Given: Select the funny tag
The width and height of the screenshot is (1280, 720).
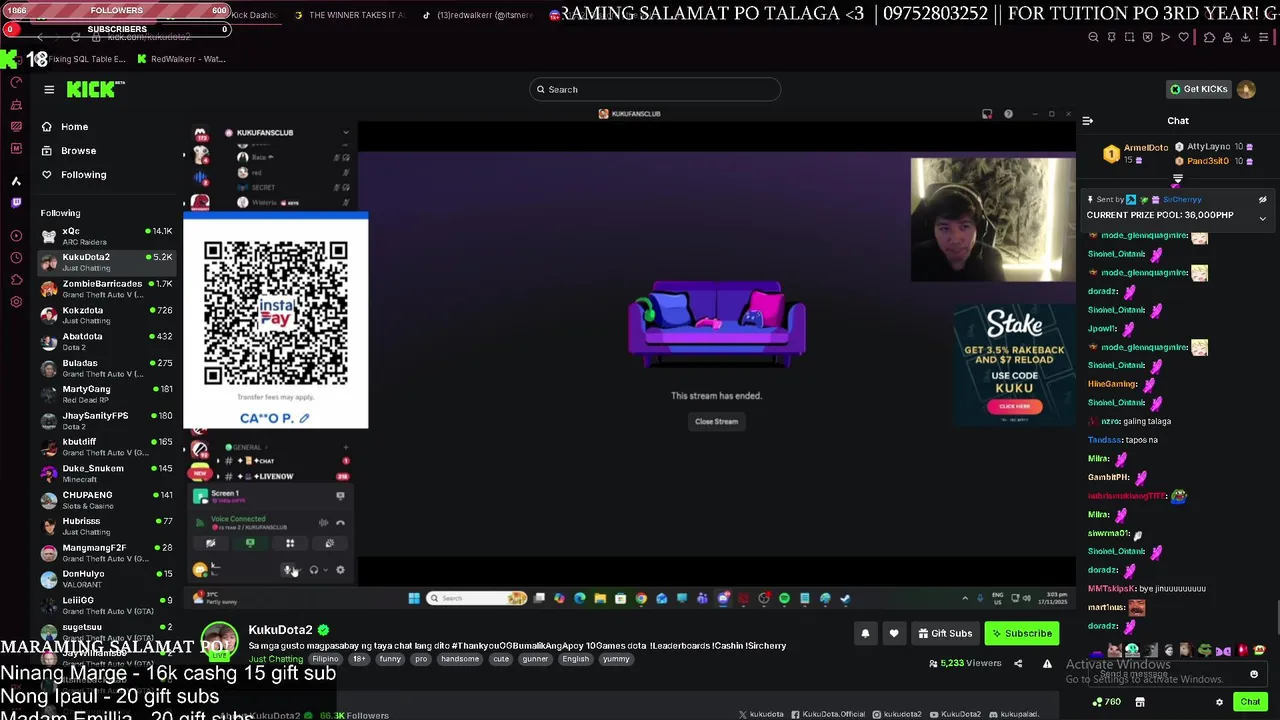Looking at the screenshot, I should click(x=390, y=660).
